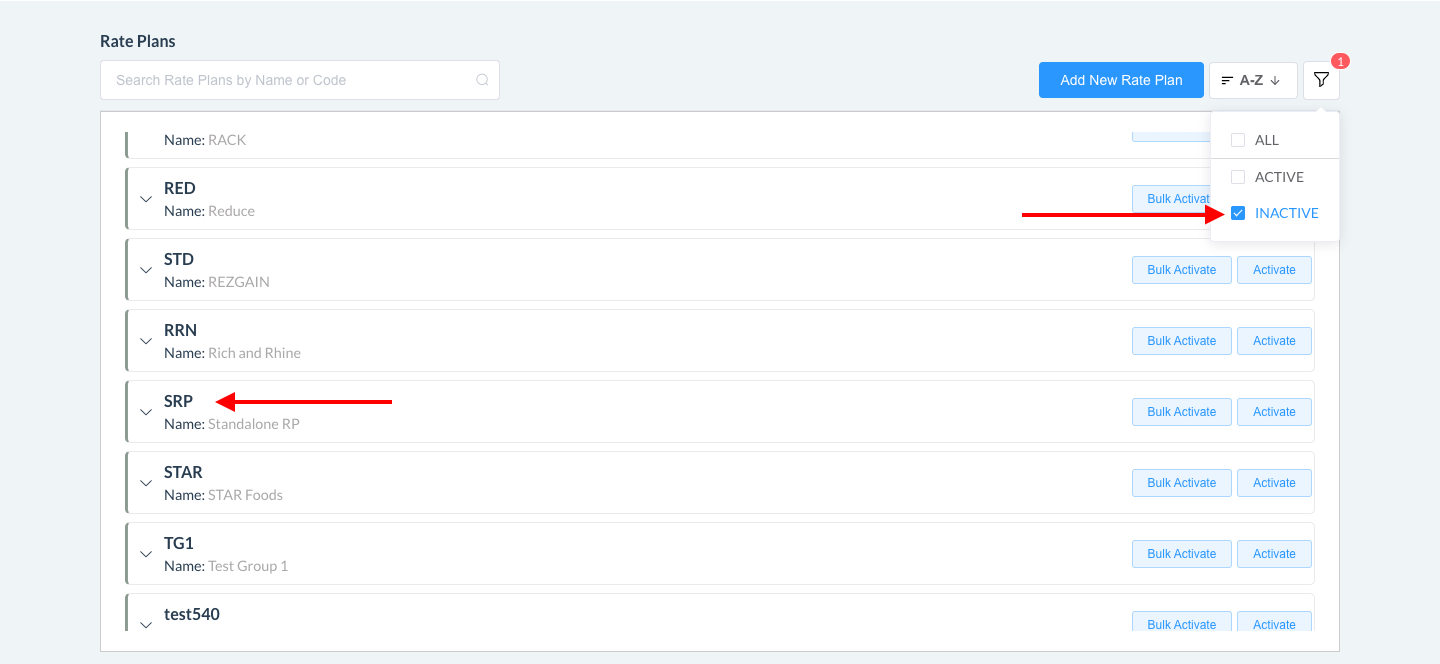Activate the TG1 rate plan

pyautogui.click(x=1274, y=554)
